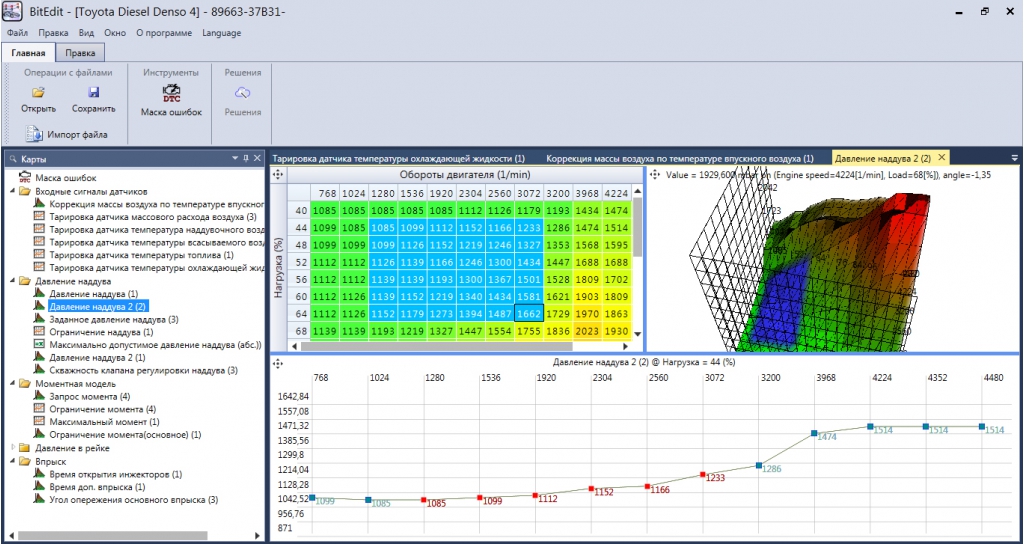Select Маска ошибок tree item
This screenshot has width=1024, height=544.
coord(65,178)
